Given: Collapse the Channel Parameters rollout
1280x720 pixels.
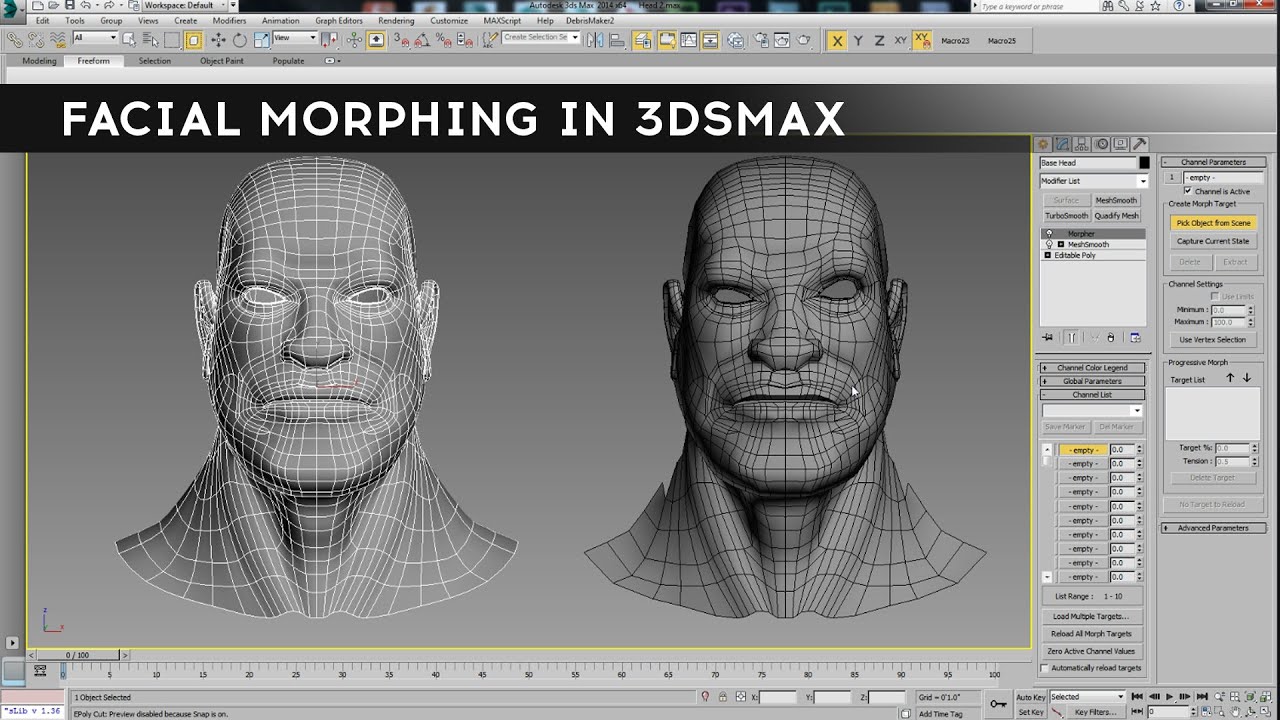Looking at the screenshot, I should click(x=1213, y=162).
